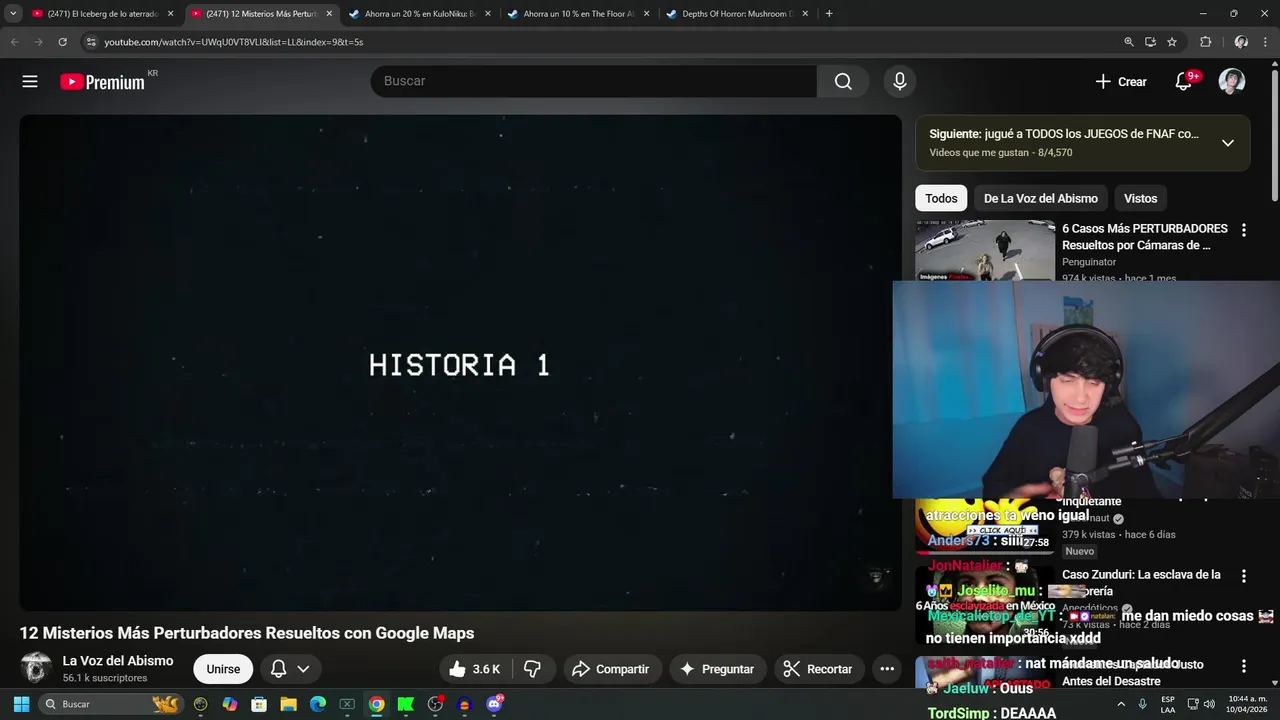1280x720 pixels.
Task: Open Chrome three-dot menu
Action: 1266,42
